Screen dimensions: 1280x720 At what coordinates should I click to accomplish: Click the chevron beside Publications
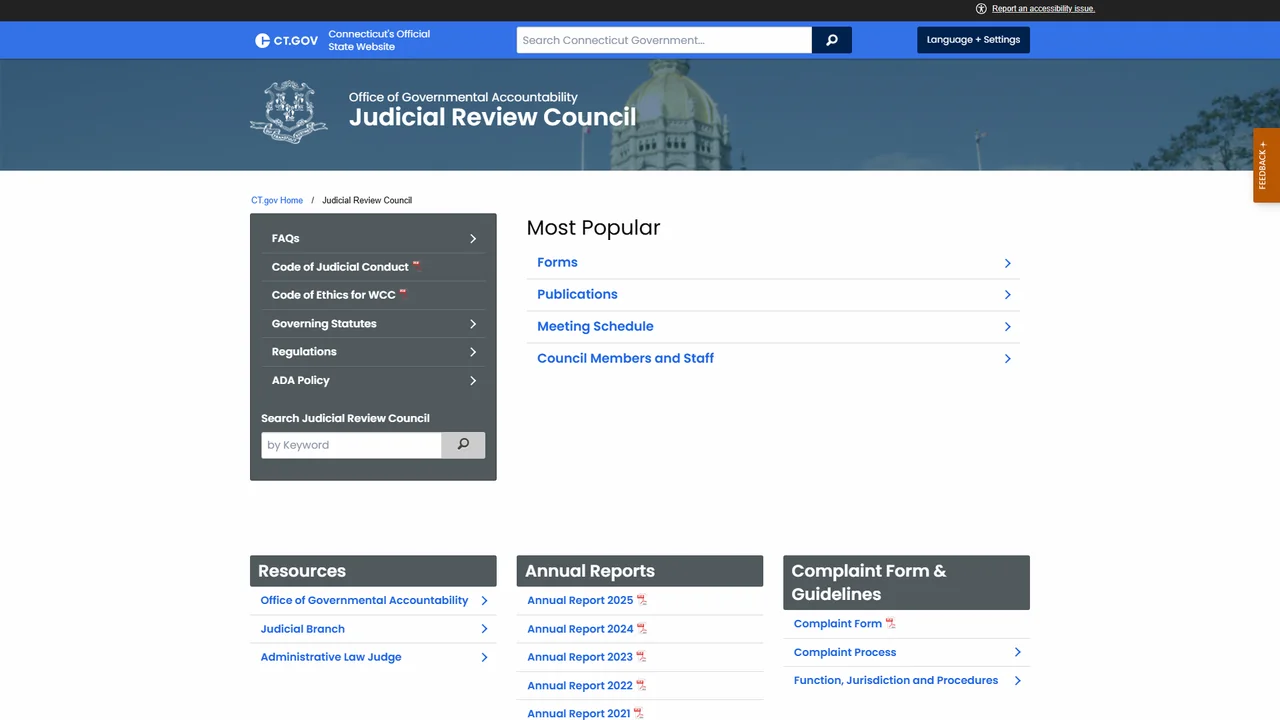tap(1007, 295)
